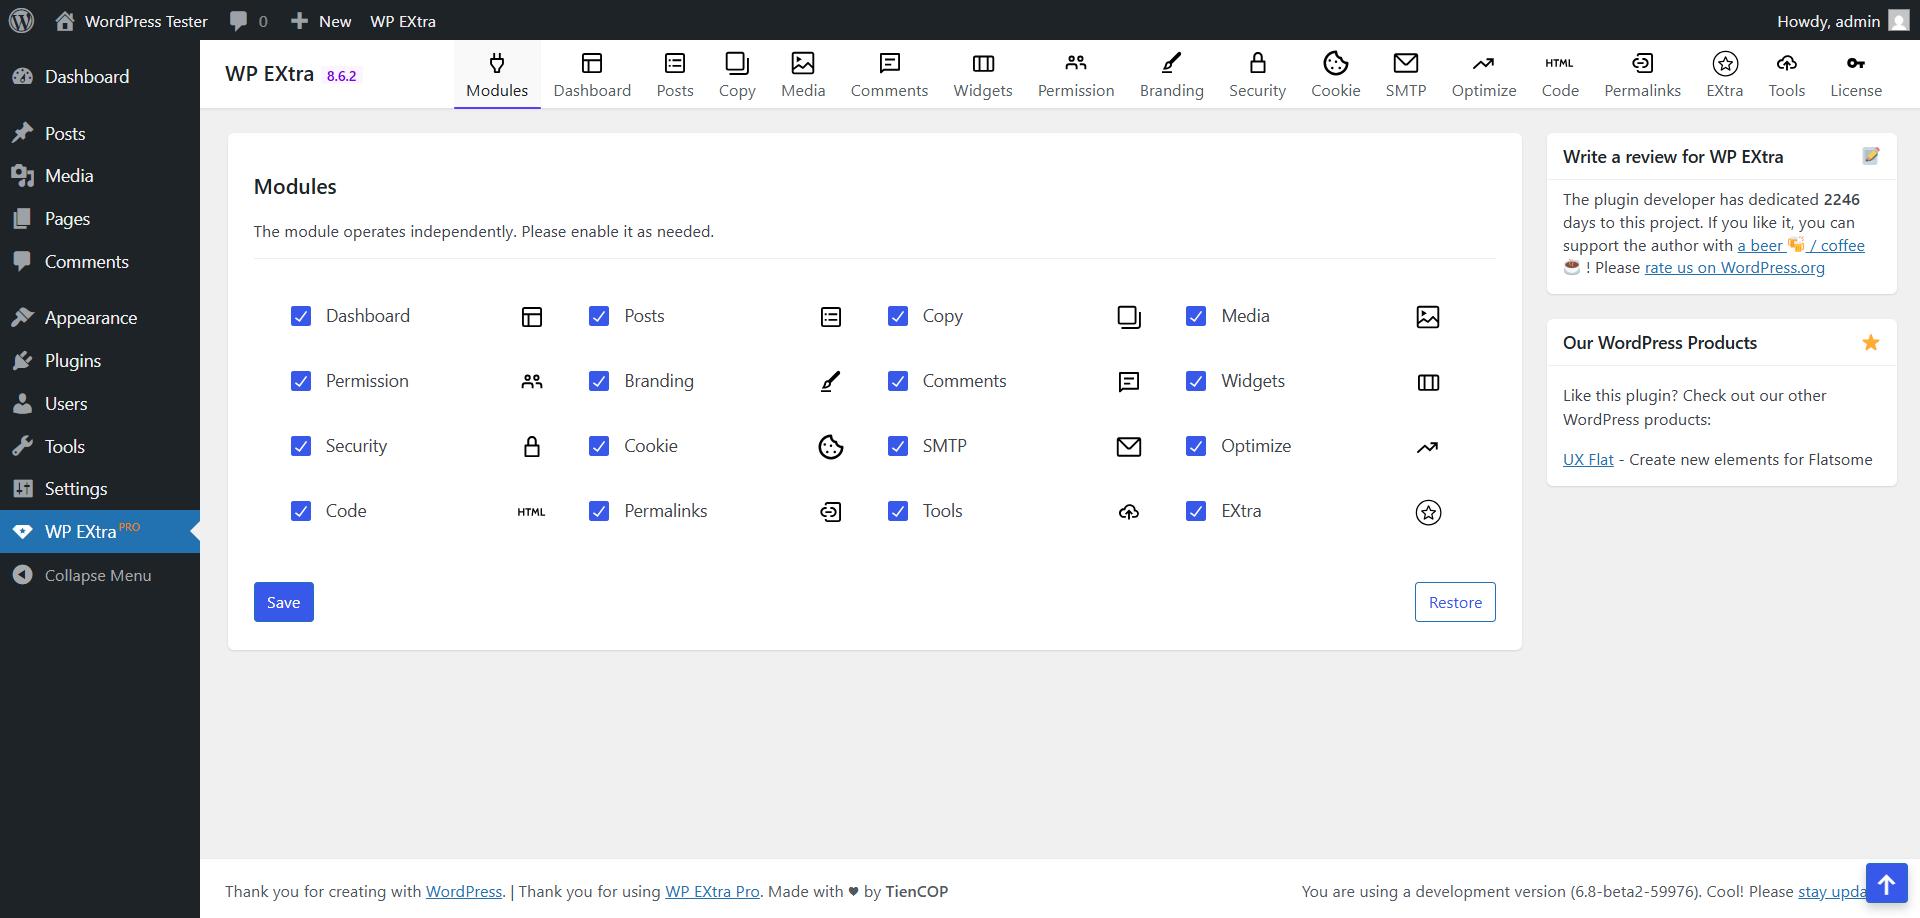Click the star icon in WordPress Products box

click(1870, 342)
